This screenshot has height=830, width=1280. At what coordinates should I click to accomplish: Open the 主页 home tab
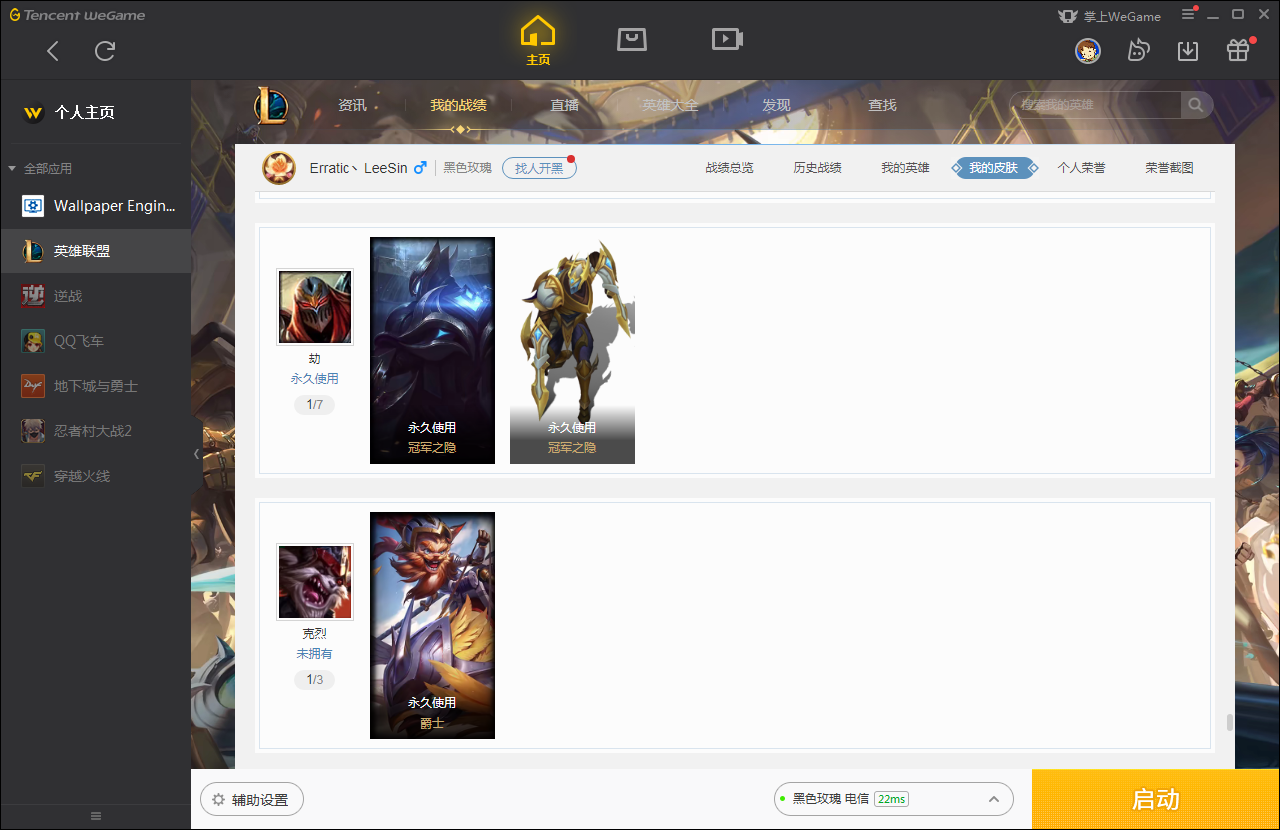point(538,41)
